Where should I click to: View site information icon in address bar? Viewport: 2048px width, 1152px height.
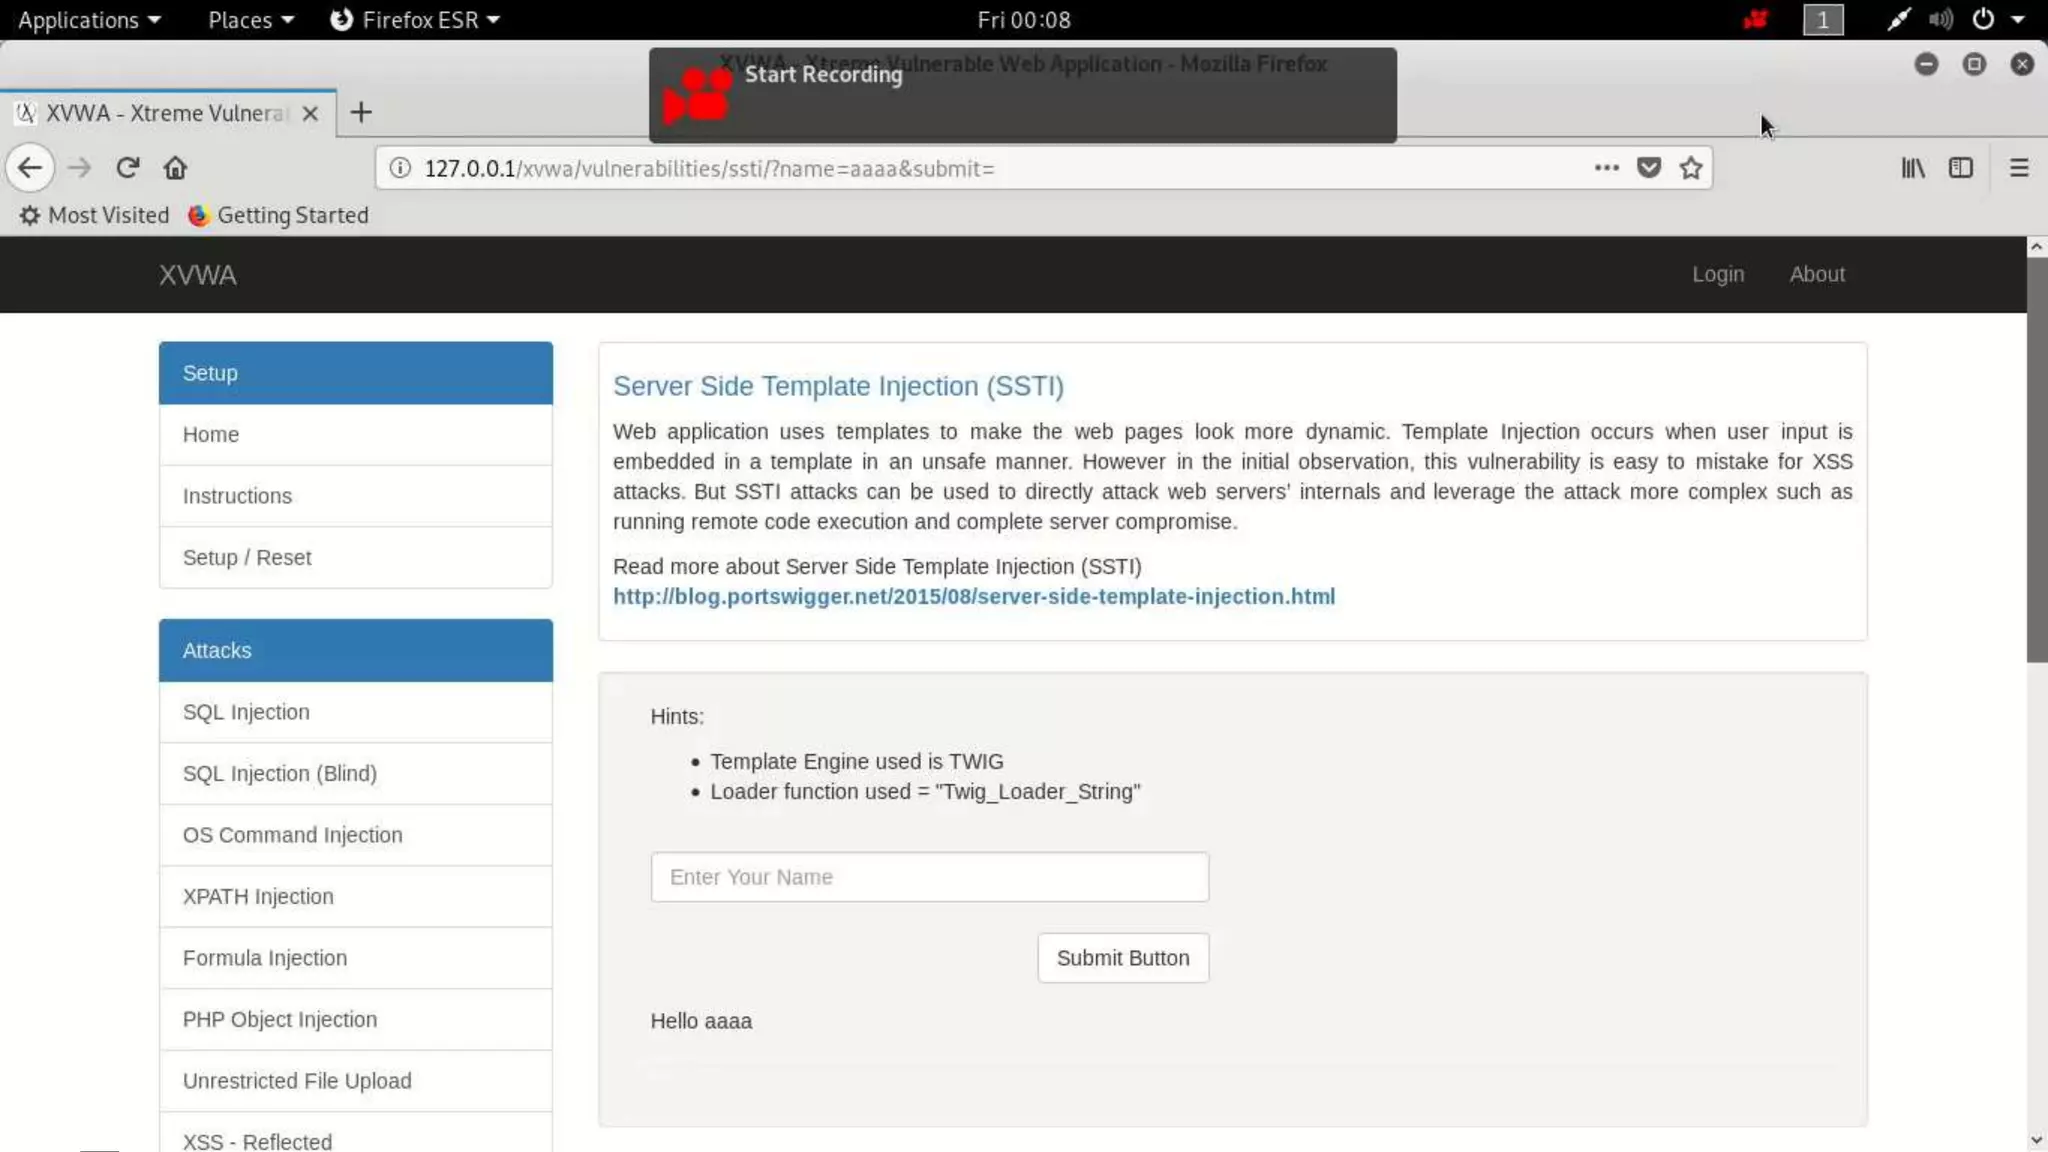(x=400, y=168)
